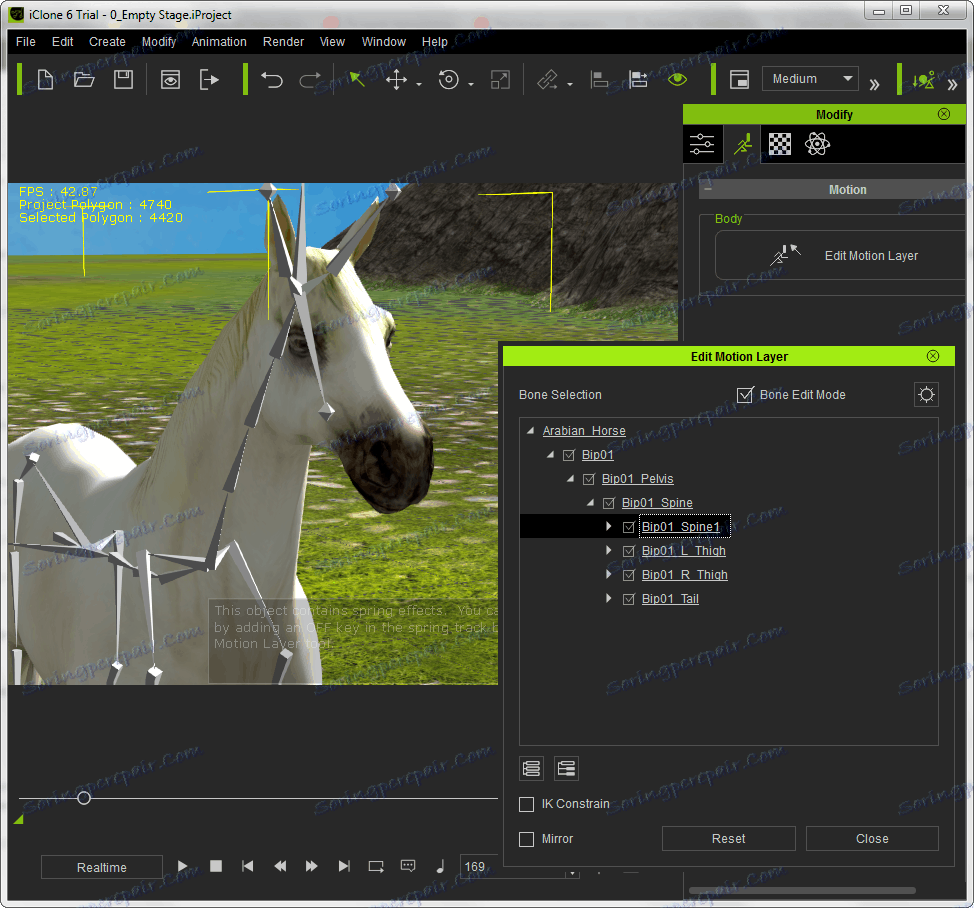Open the Animation menu

(219, 42)
